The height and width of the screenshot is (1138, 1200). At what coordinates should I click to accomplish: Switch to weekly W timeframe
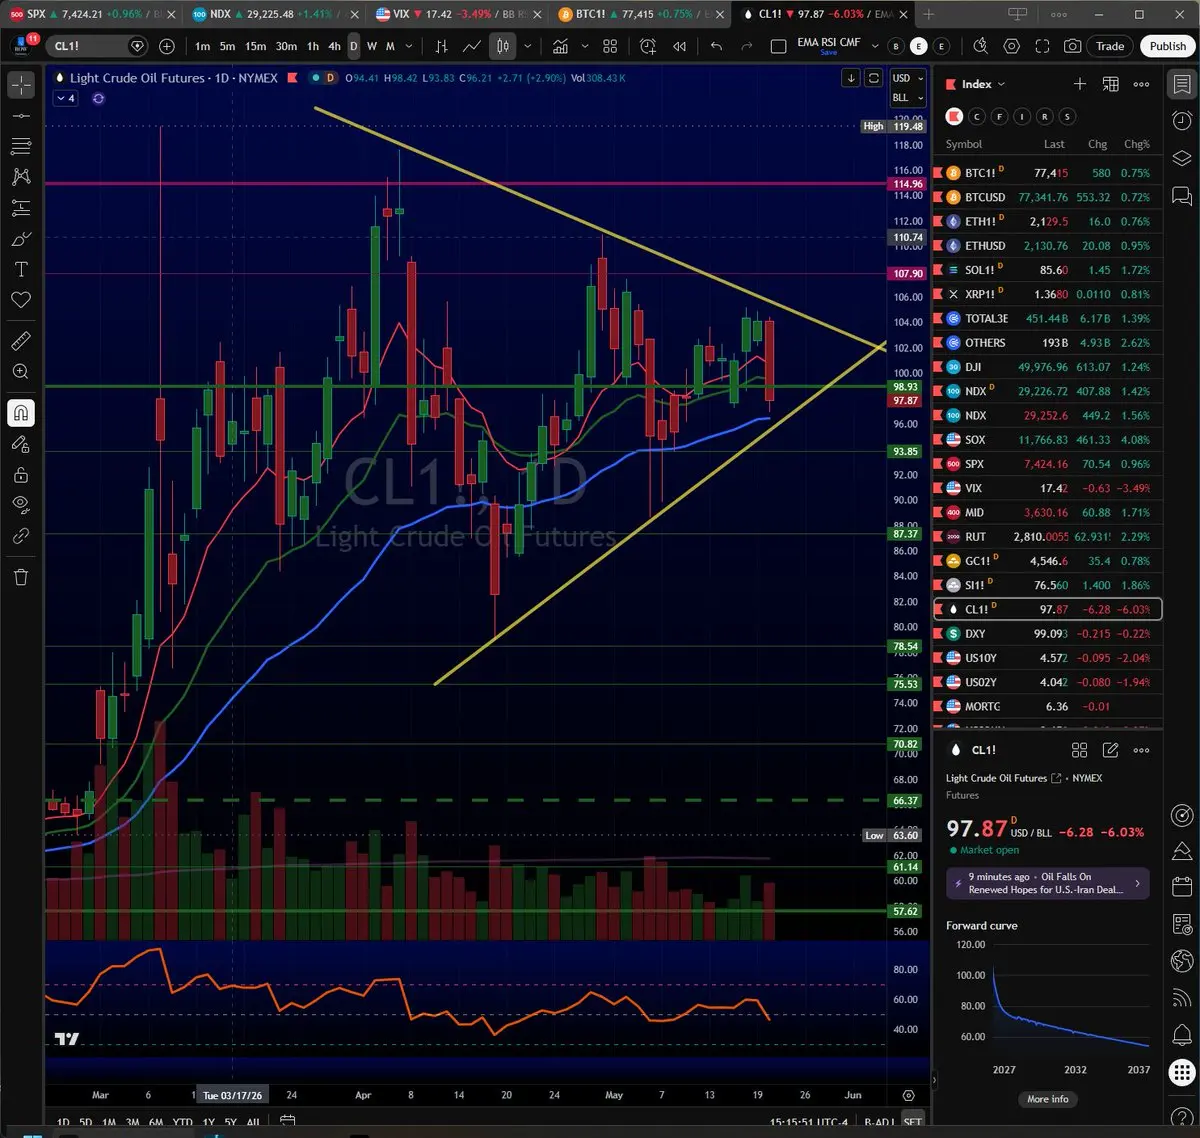371,46
